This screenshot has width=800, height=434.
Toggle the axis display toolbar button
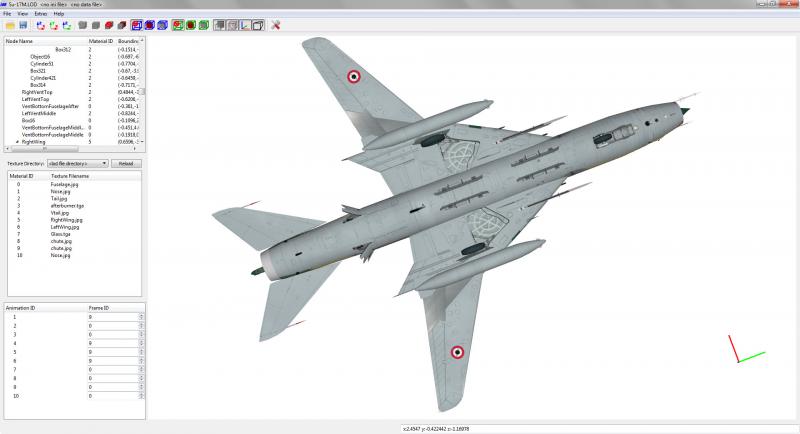(x=245, y=25)
